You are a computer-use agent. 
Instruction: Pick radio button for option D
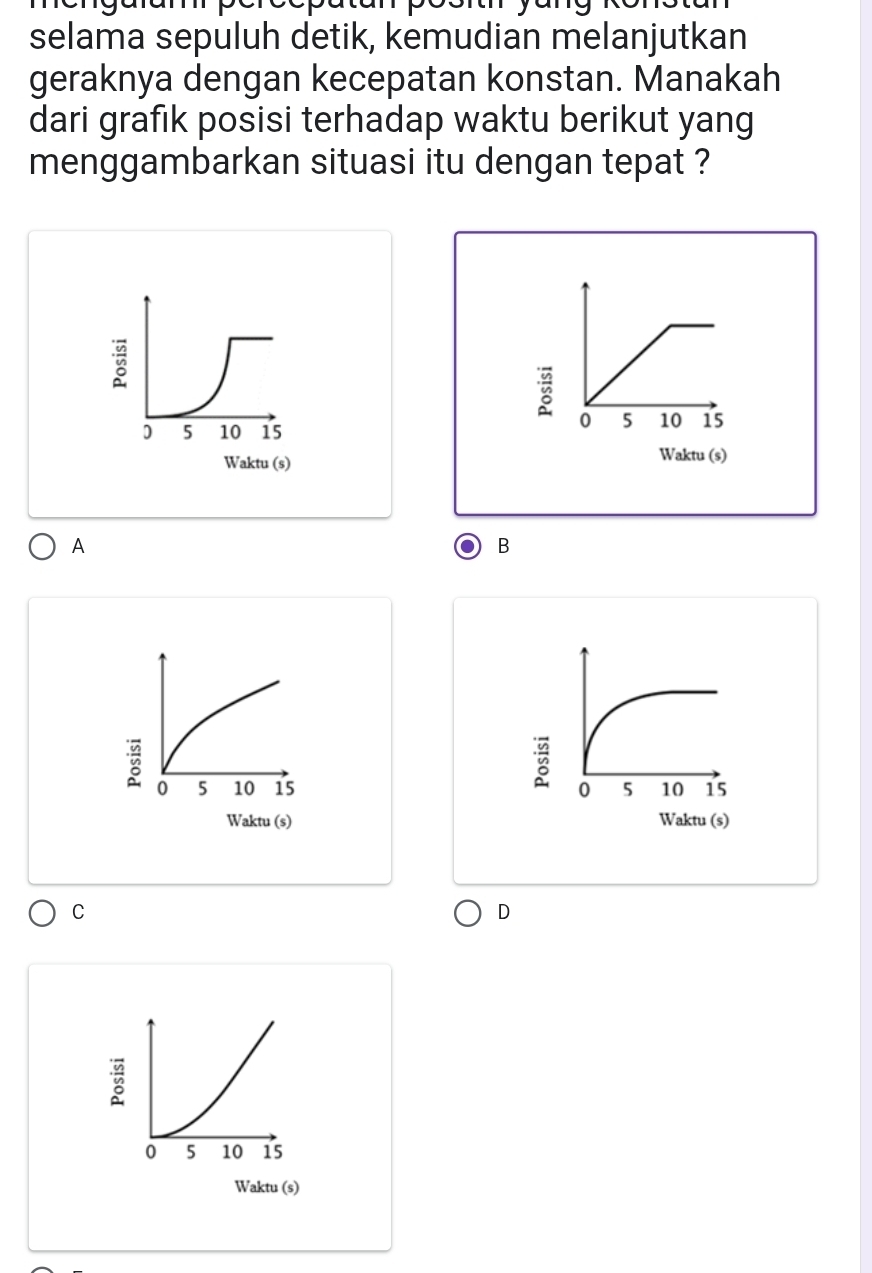pyautogui.click(x=468, y=912)
